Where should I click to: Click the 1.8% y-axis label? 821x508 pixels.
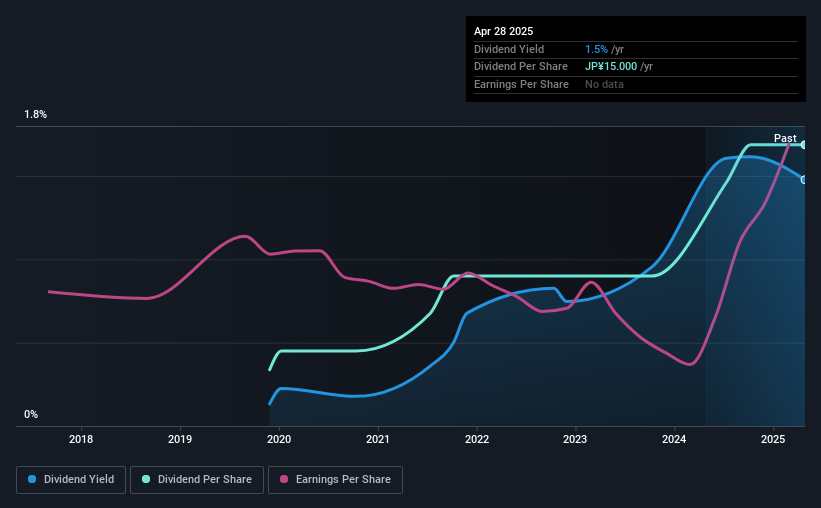click(x=35, y=115)
